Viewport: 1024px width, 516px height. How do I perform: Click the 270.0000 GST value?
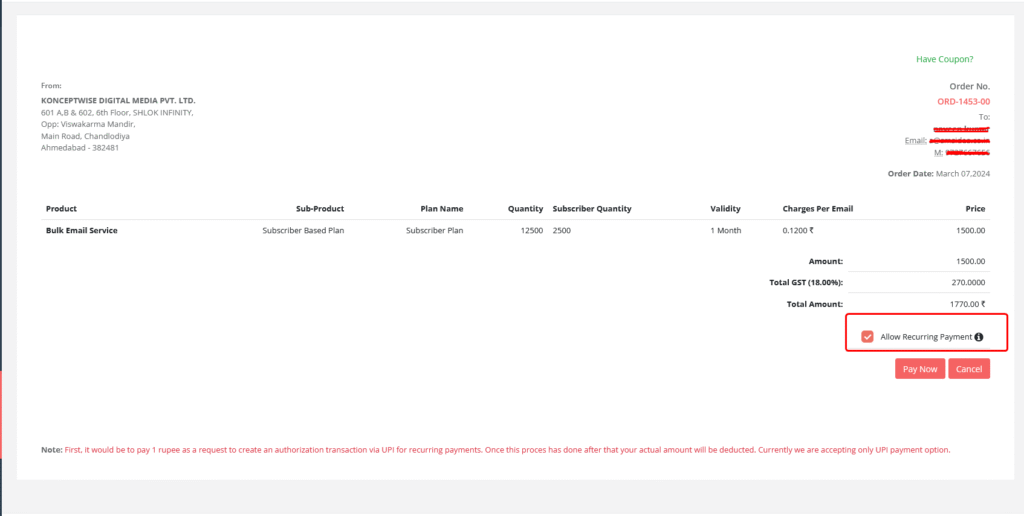point(967,282)
